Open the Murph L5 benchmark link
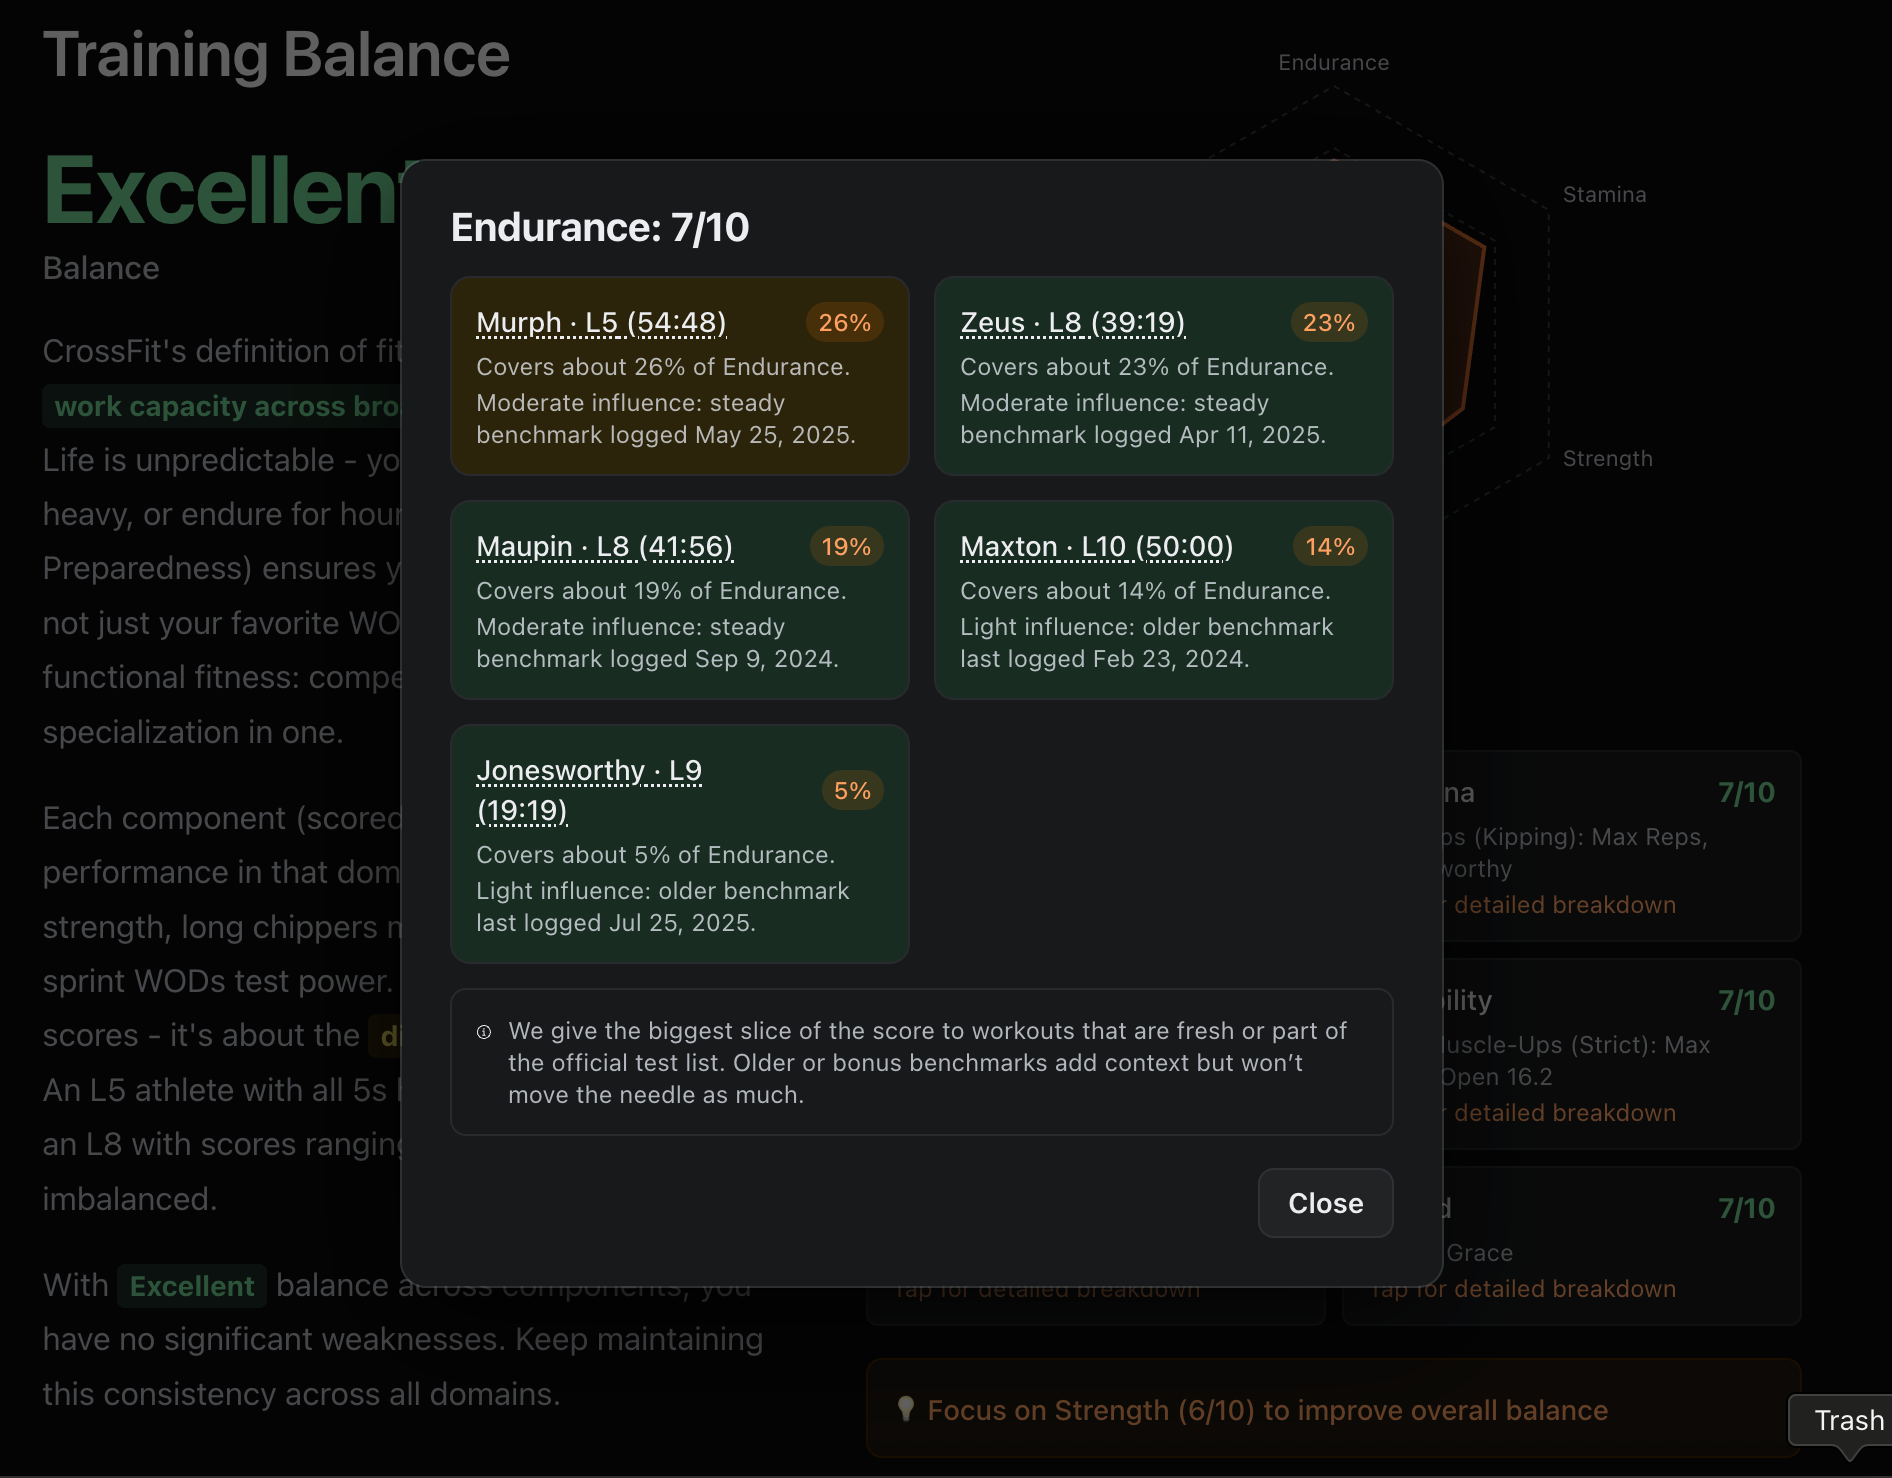Screen dimensions: 1892x1478 (x=601, y=323)
